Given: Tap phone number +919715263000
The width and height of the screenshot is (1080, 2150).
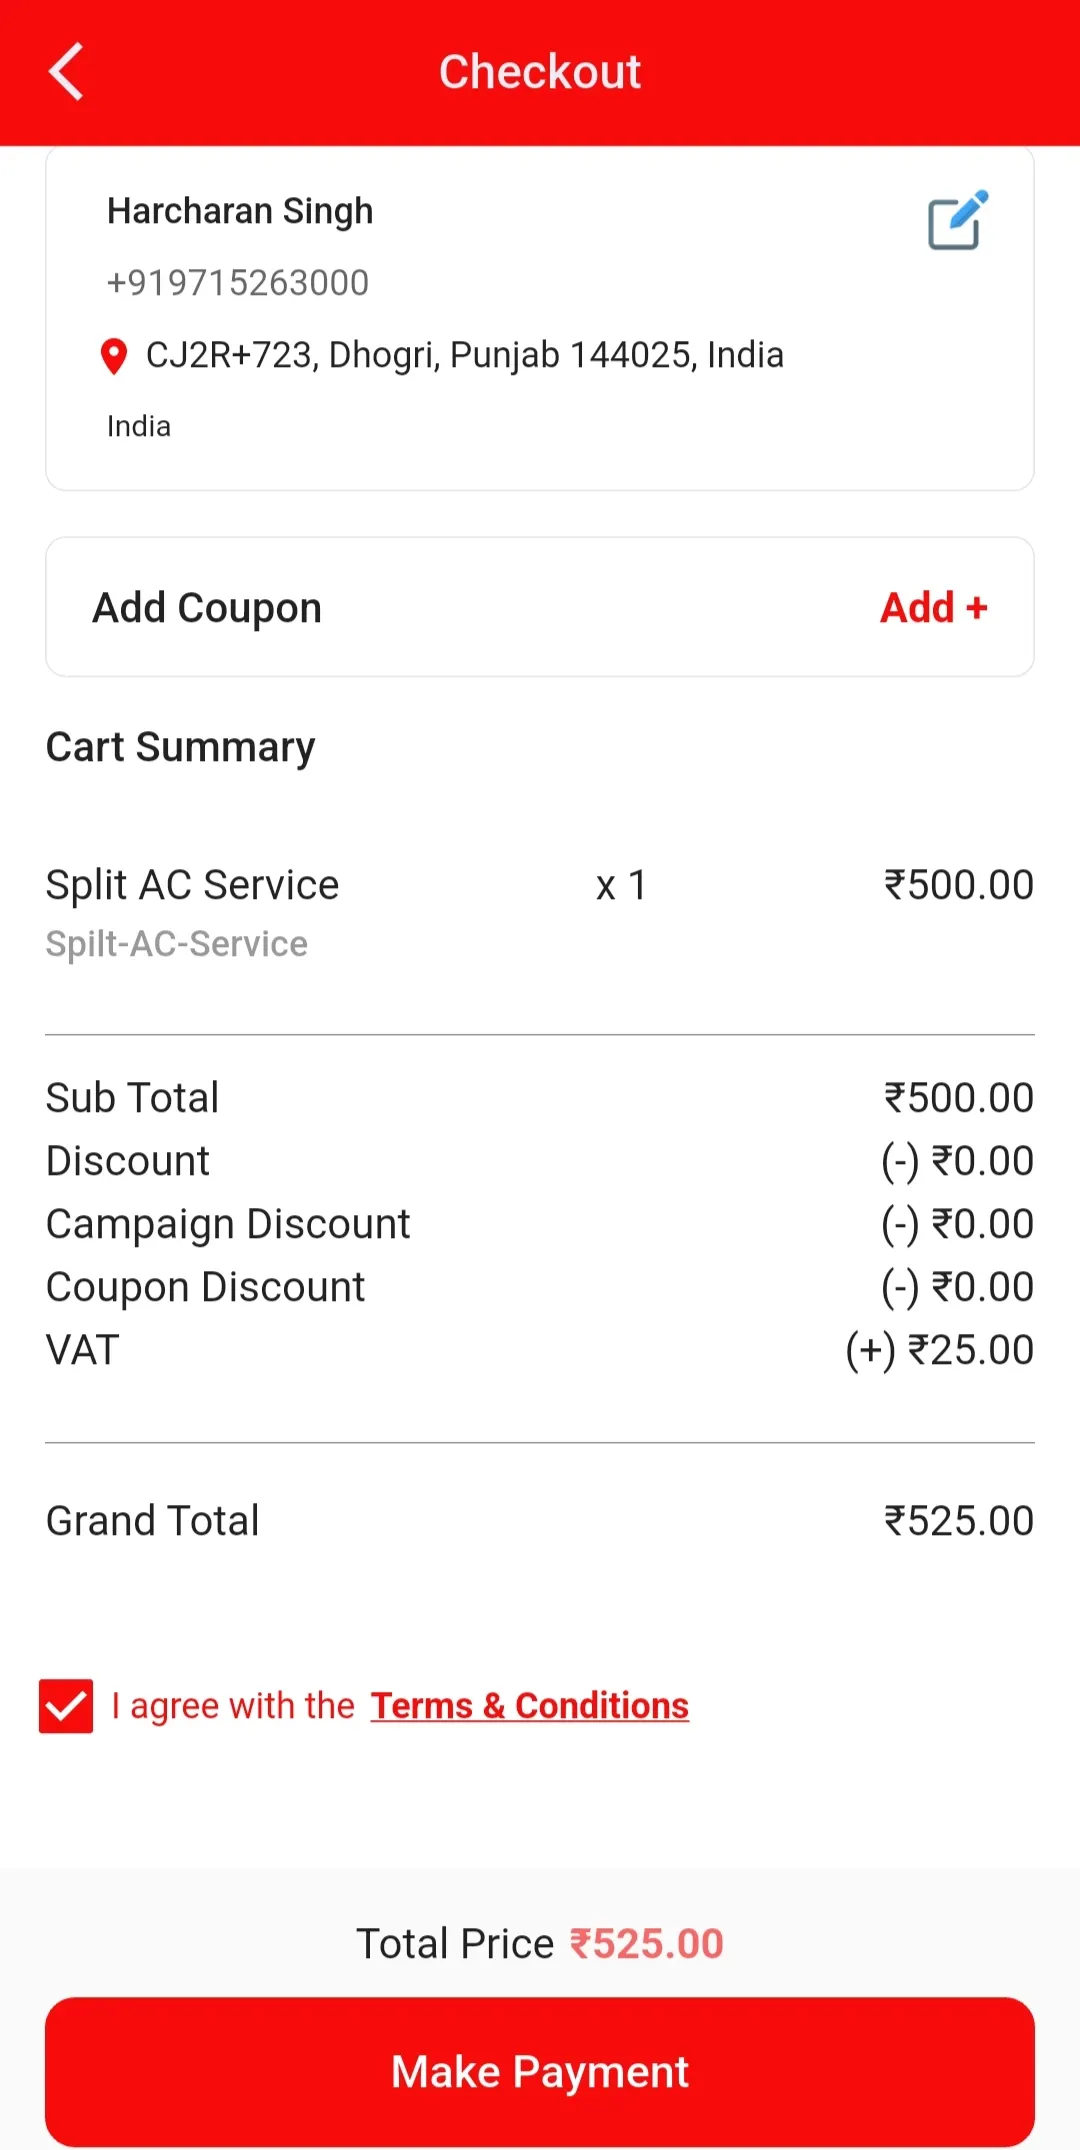Looking at the screenshot, I should coord(238,283).
